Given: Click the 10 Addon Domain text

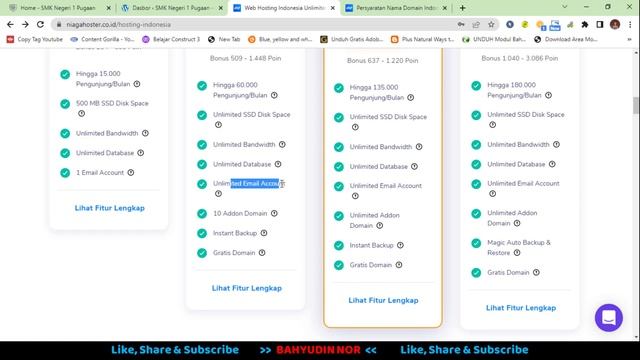Looking at the screenshot, I should pyautogui.click(x=240, y=213).
